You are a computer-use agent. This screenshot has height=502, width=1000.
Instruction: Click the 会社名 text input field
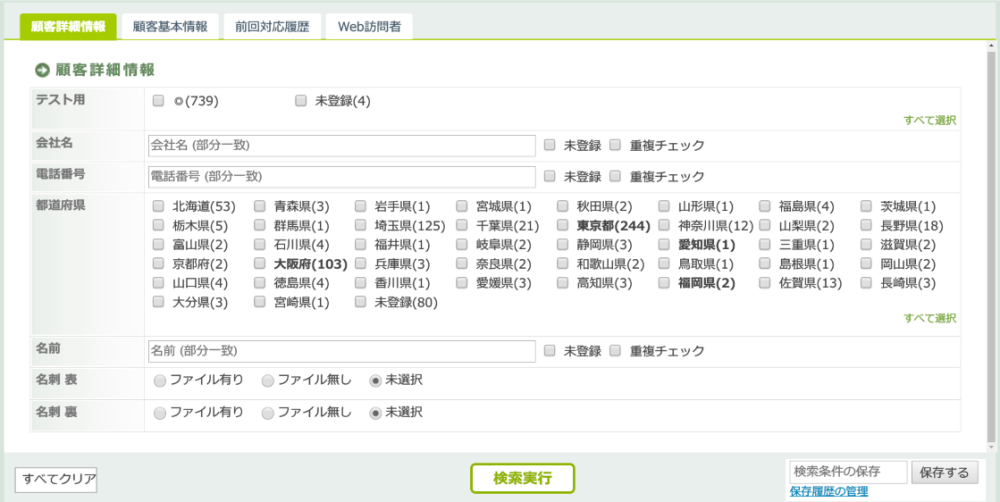(341, 145)
